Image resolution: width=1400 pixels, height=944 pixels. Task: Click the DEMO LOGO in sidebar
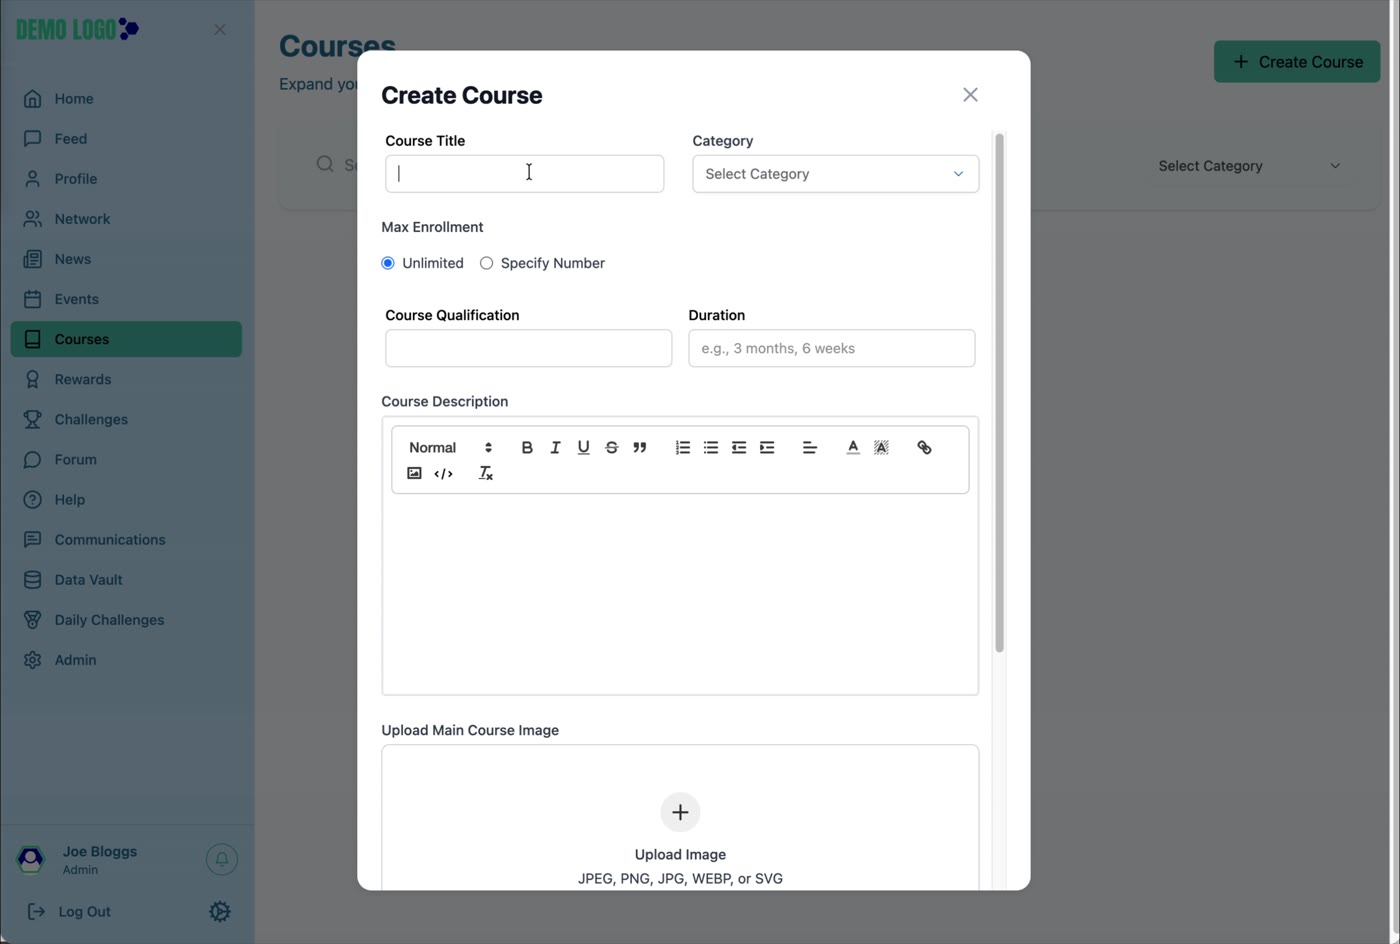coord(77,29)
